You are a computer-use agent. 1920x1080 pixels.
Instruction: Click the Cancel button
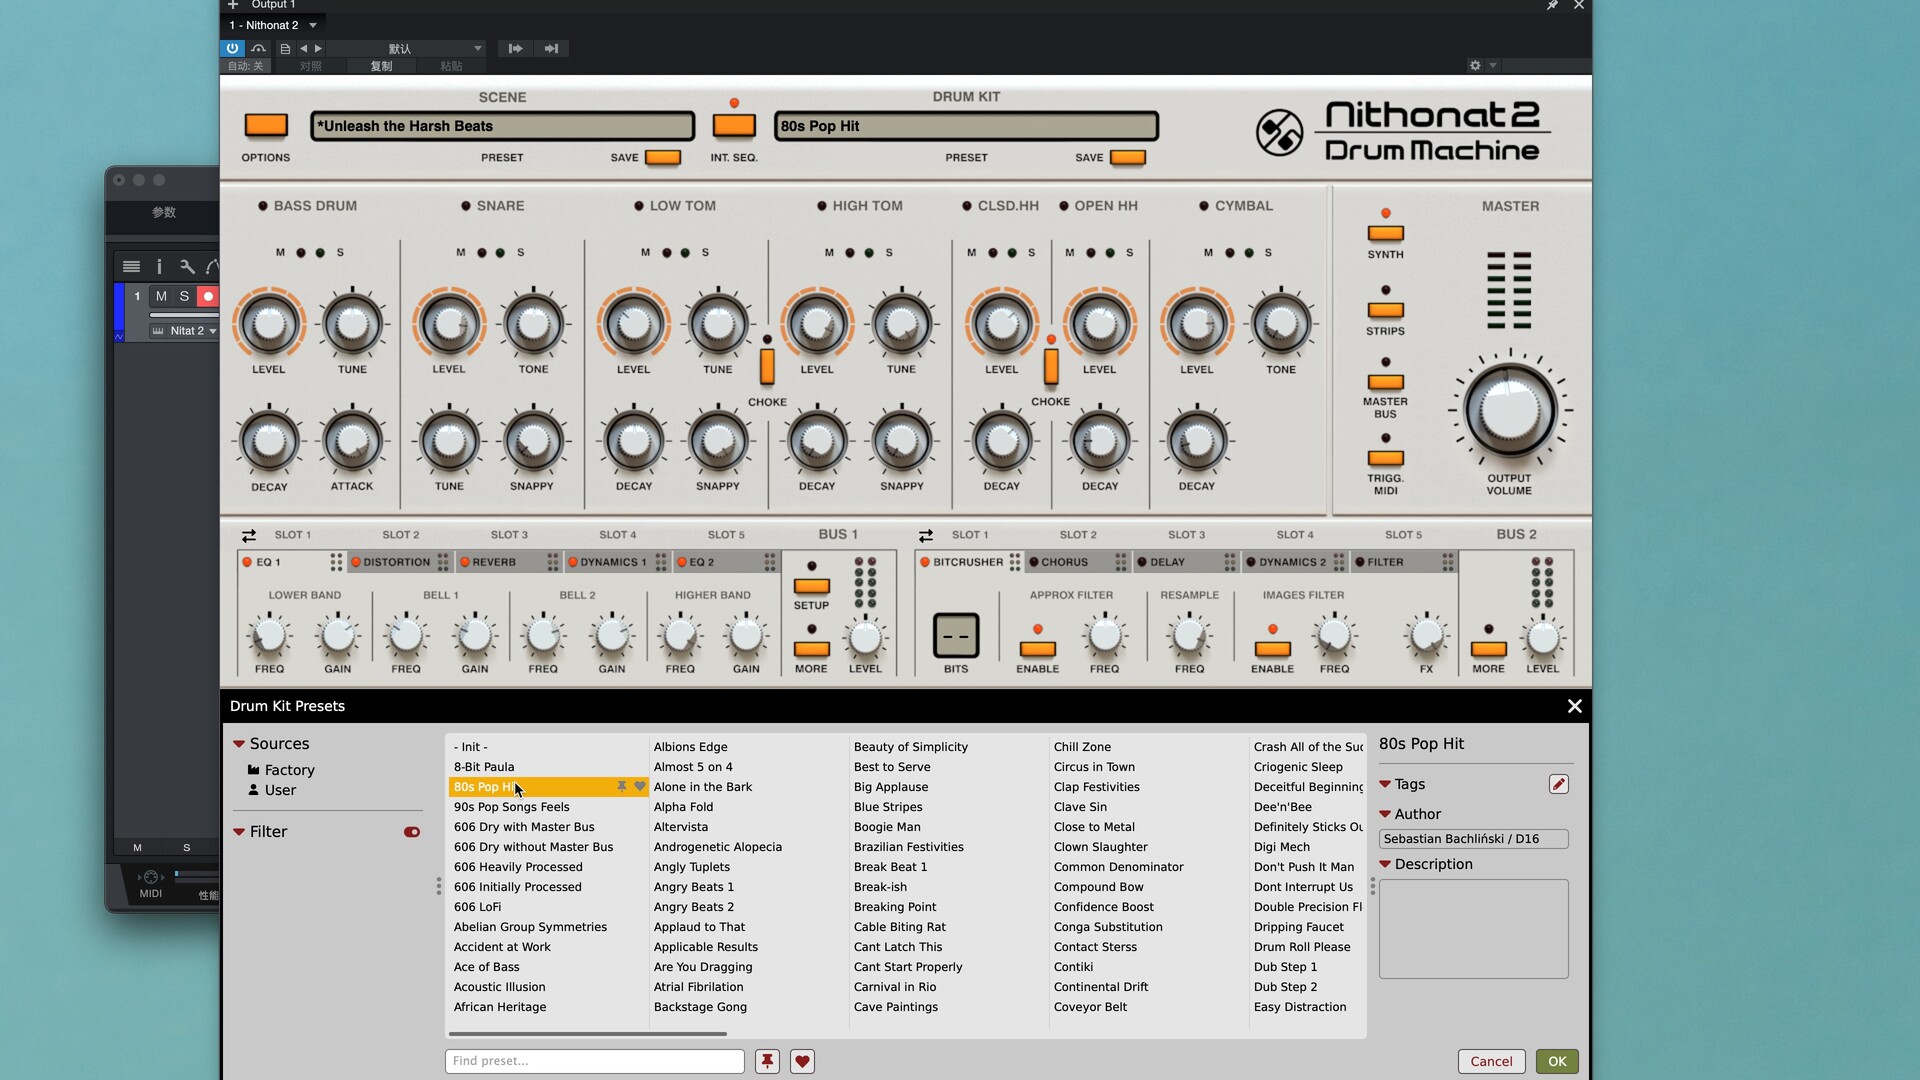(1491, 1061)
